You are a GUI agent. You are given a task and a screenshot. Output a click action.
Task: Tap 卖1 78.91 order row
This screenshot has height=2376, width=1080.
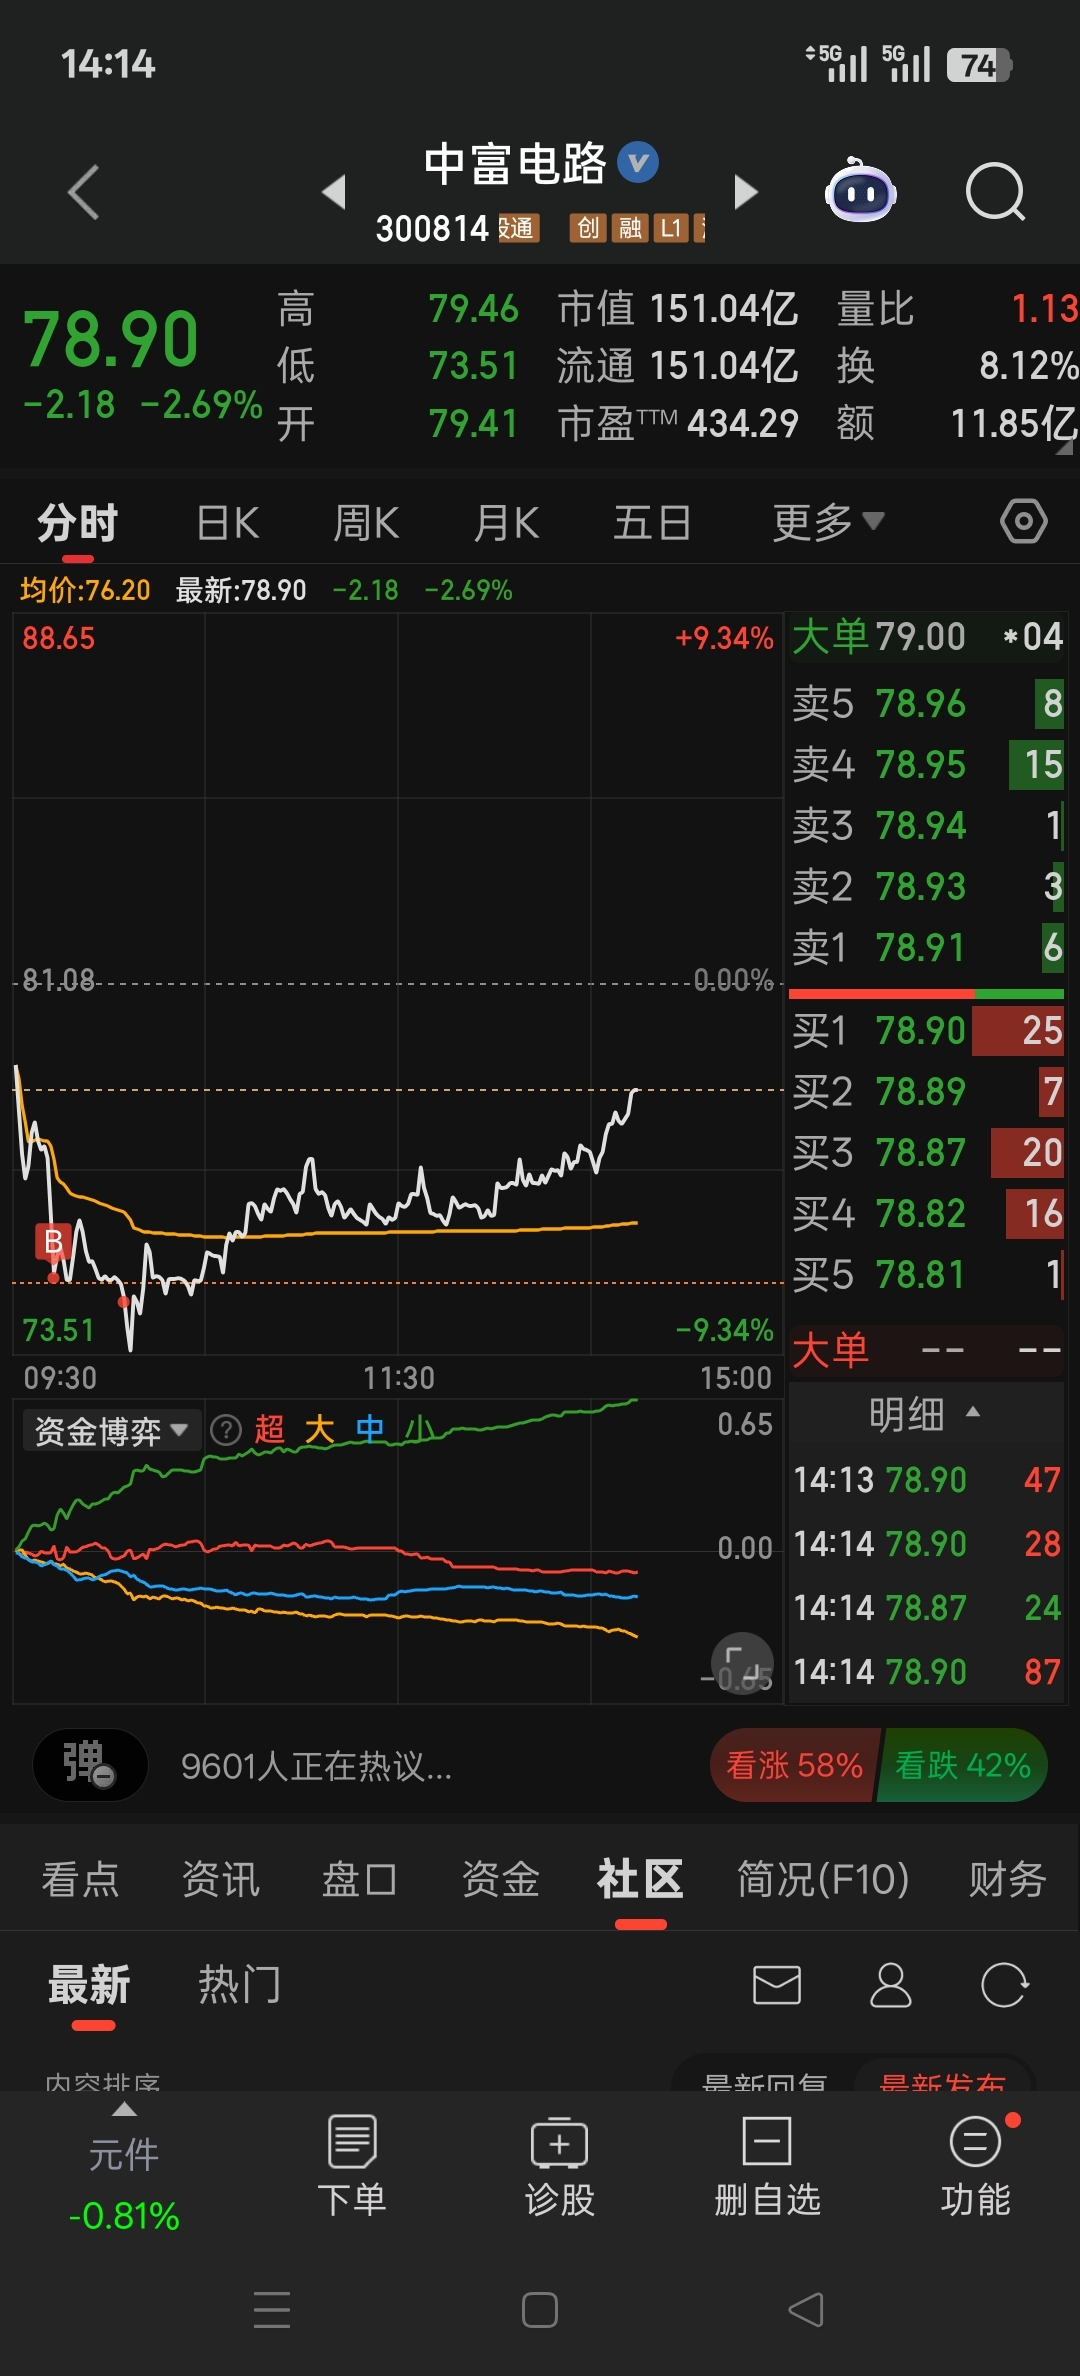[927, 947]
